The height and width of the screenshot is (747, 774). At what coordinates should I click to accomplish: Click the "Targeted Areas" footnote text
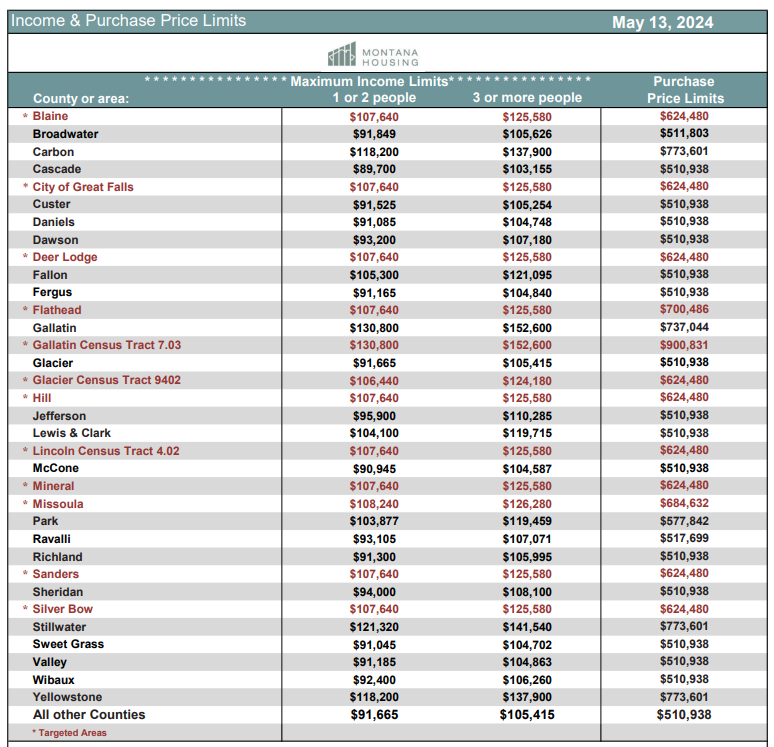click(x=72, y=733)
